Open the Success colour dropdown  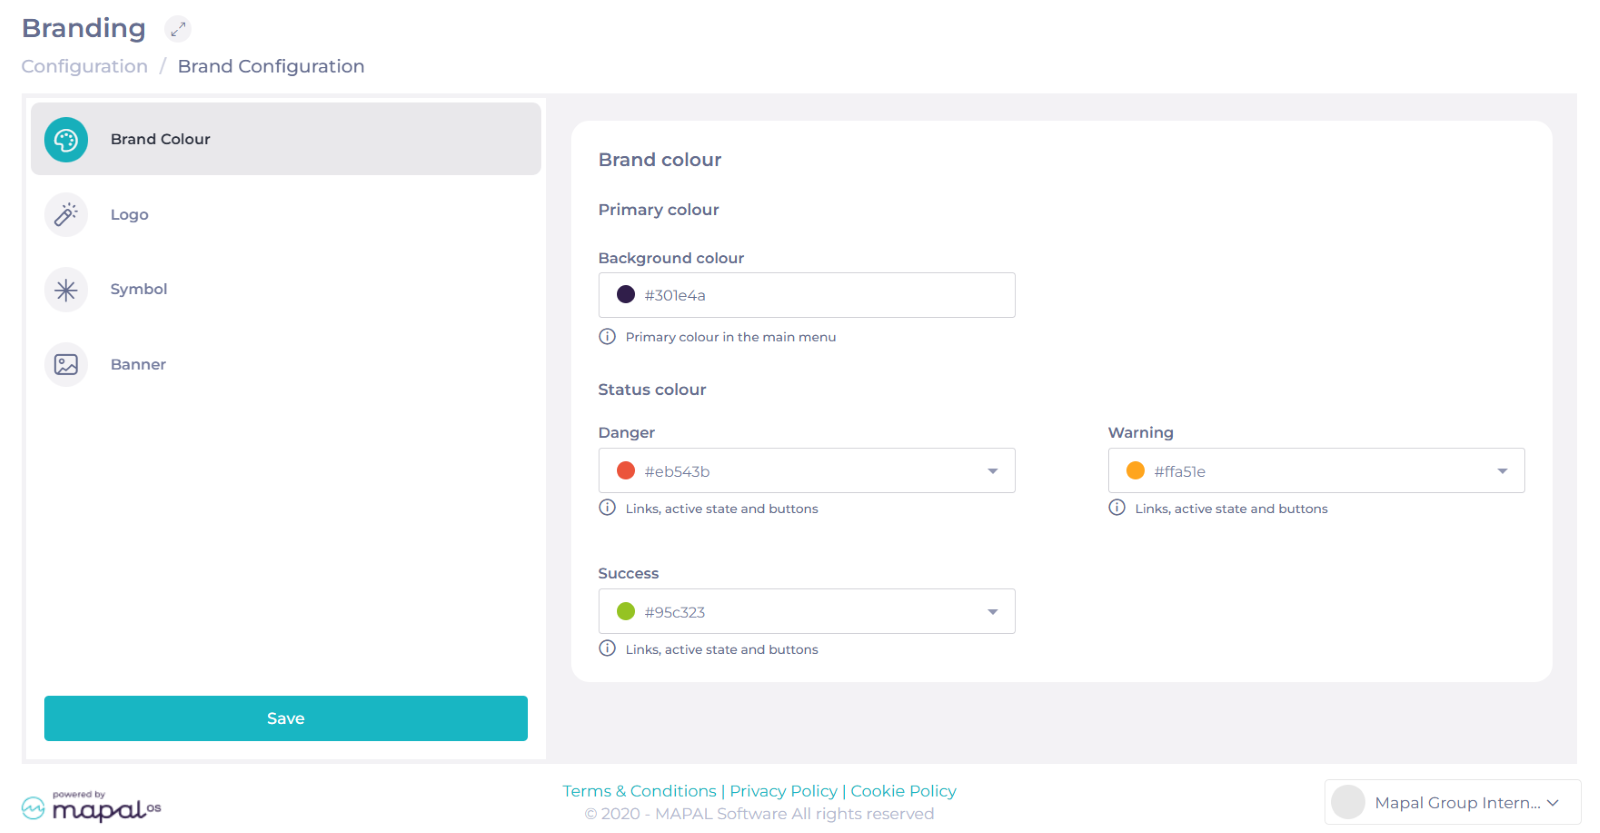click(x=806, y=612)
